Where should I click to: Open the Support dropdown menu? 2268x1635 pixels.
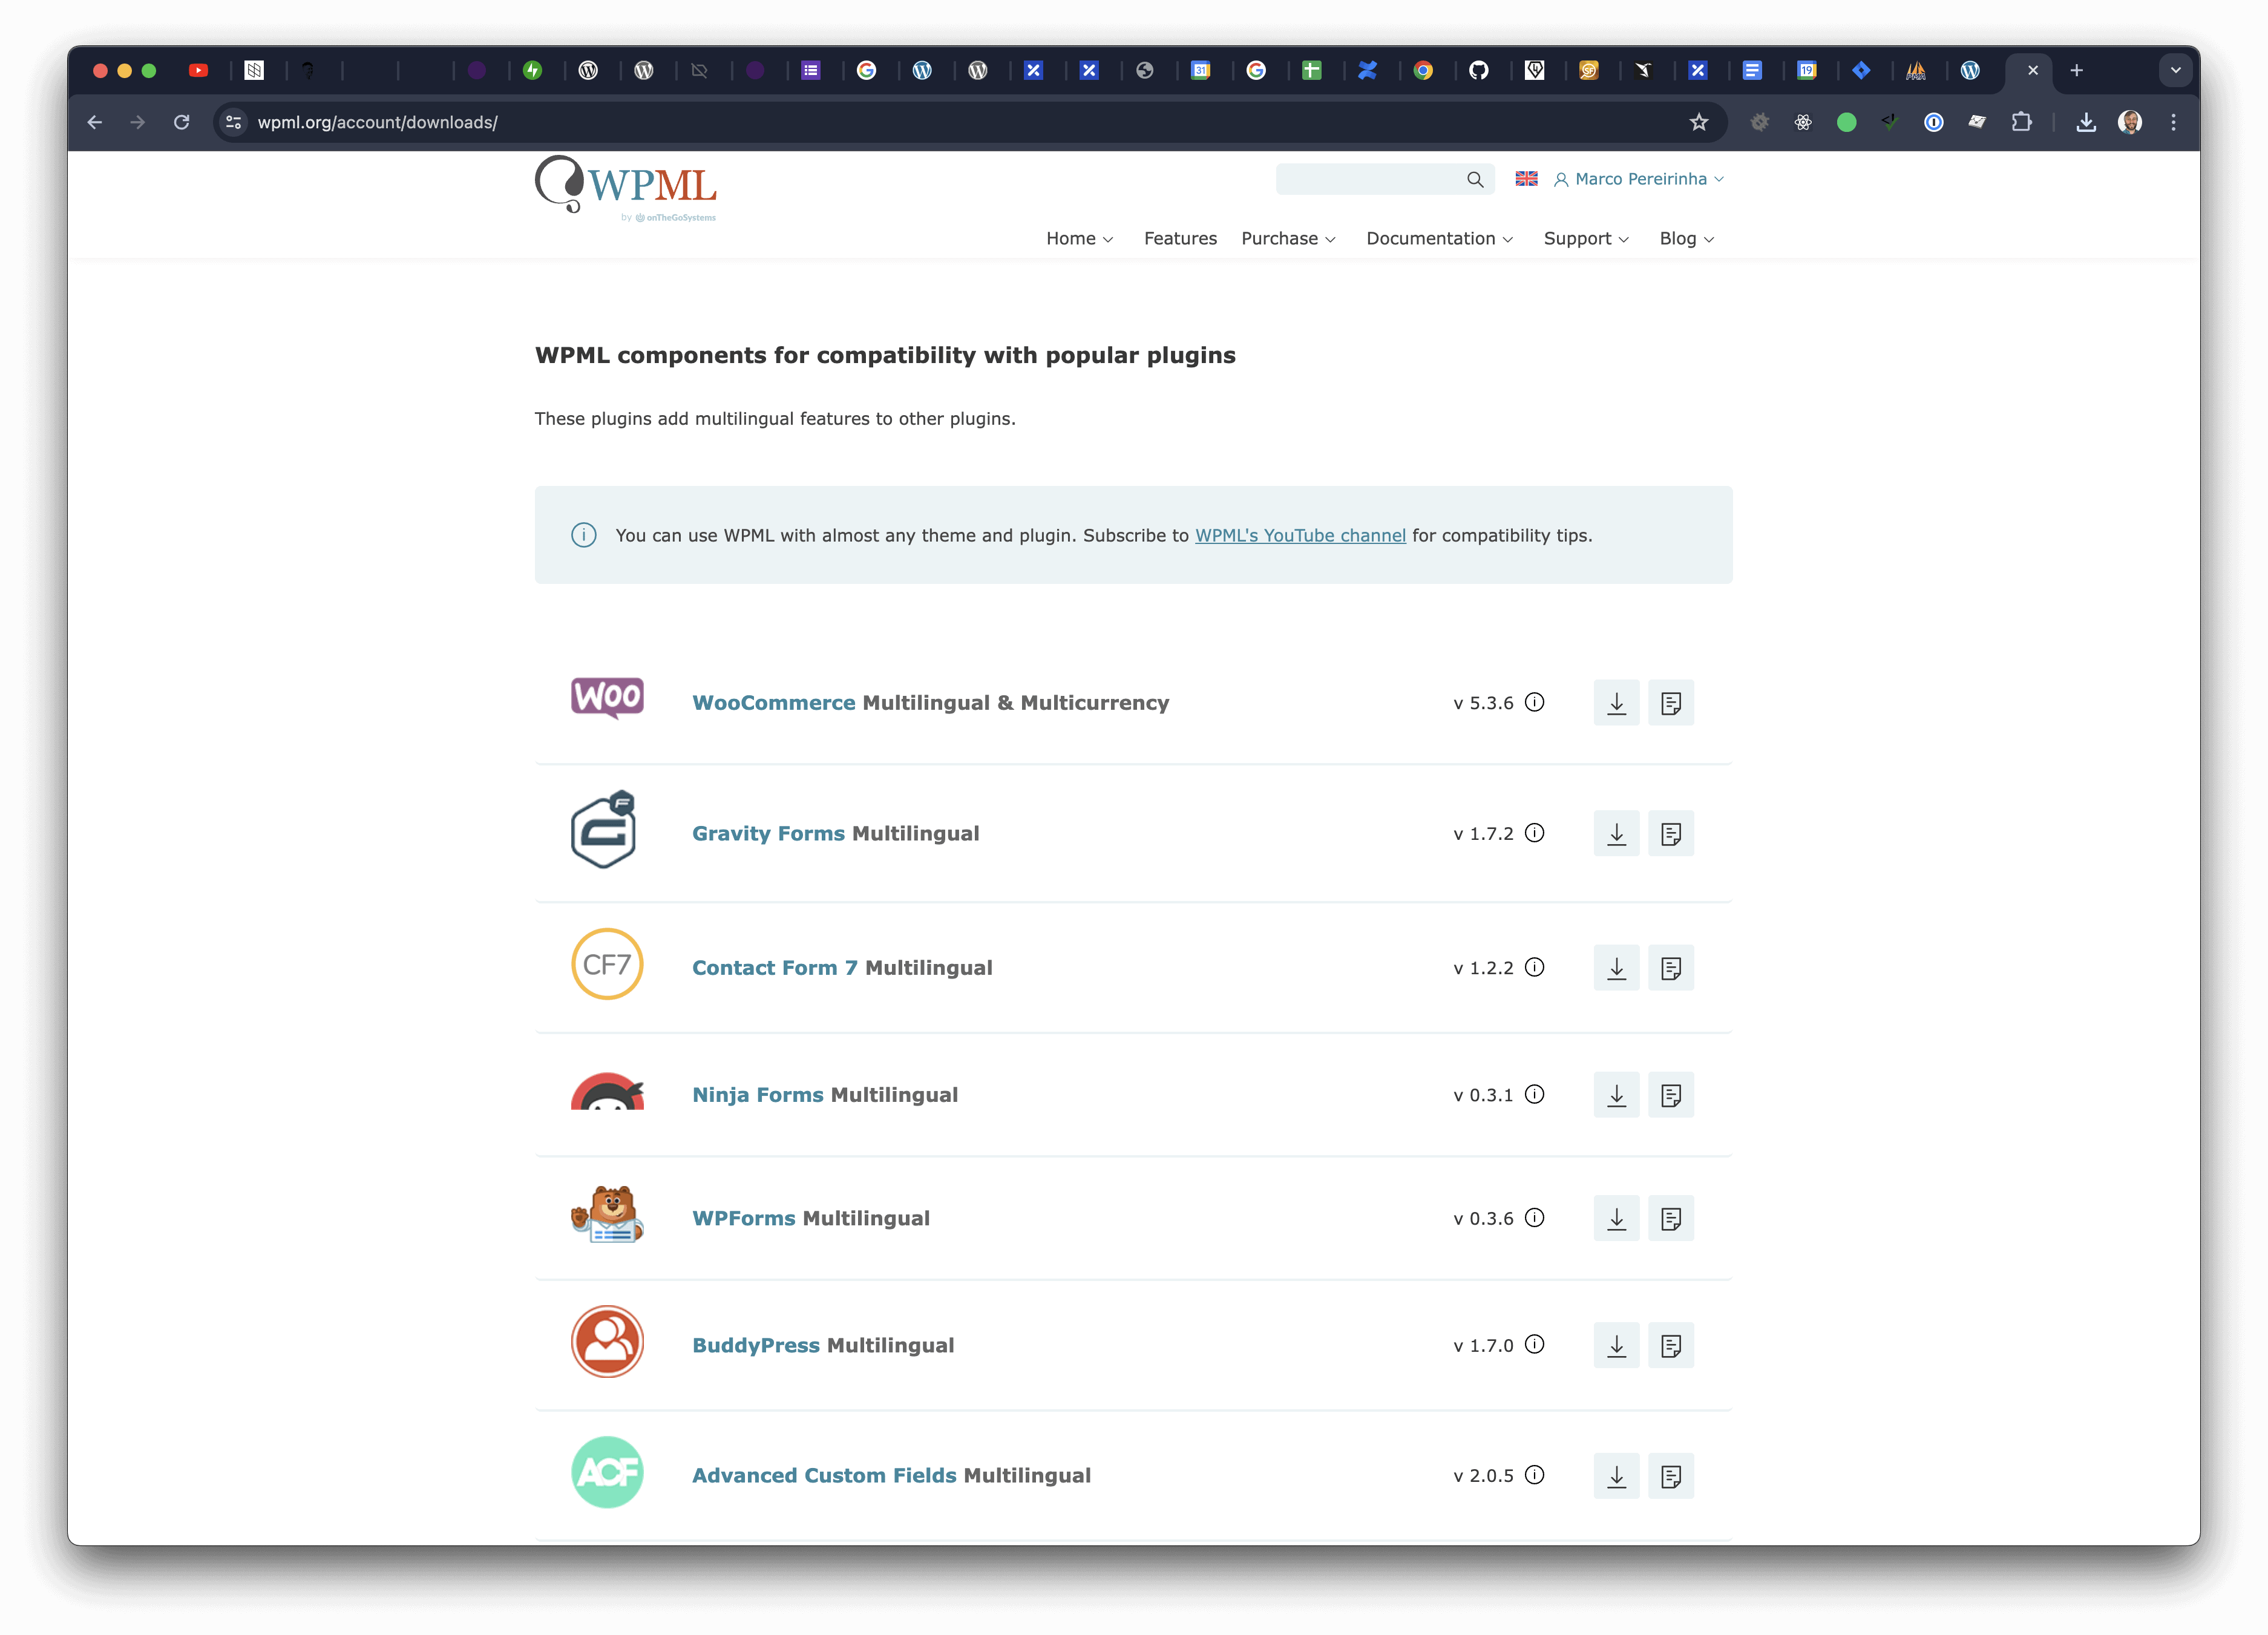tap(1585, 238)
